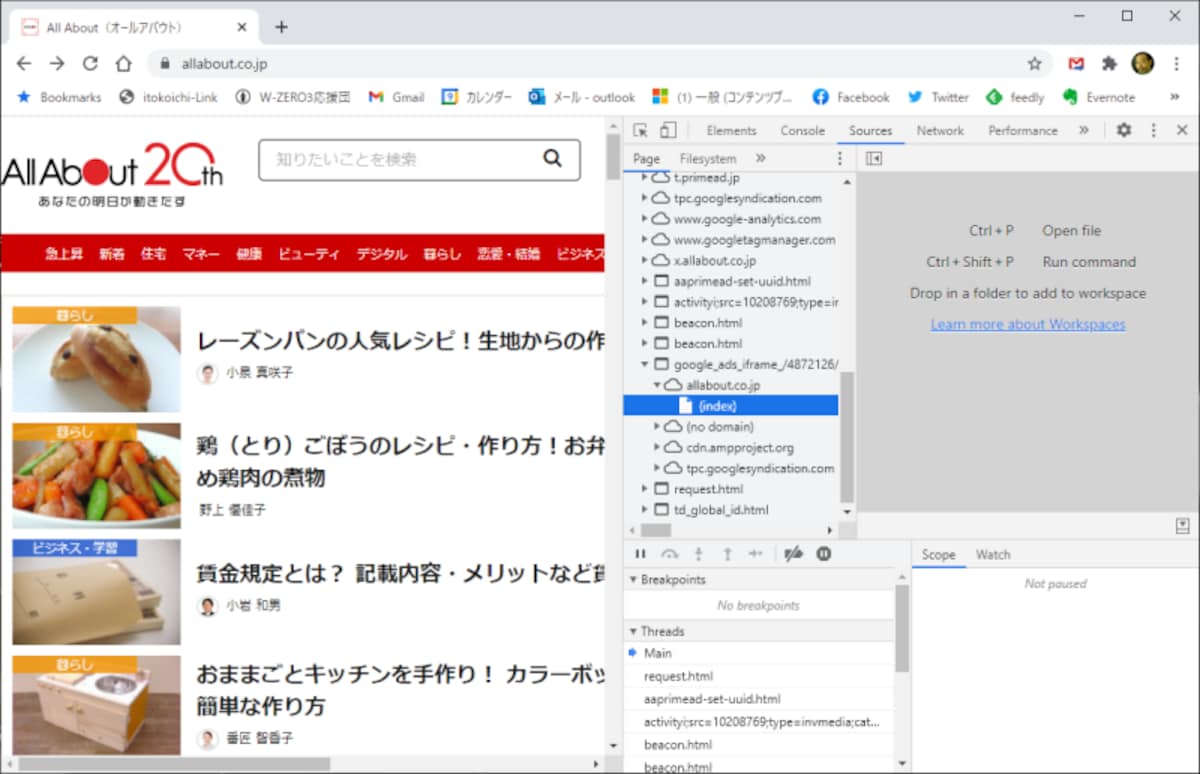Expand x.allabout.co.jp node
The height and width of the screenshot is (774, 1200).
[x=645, y=261]
